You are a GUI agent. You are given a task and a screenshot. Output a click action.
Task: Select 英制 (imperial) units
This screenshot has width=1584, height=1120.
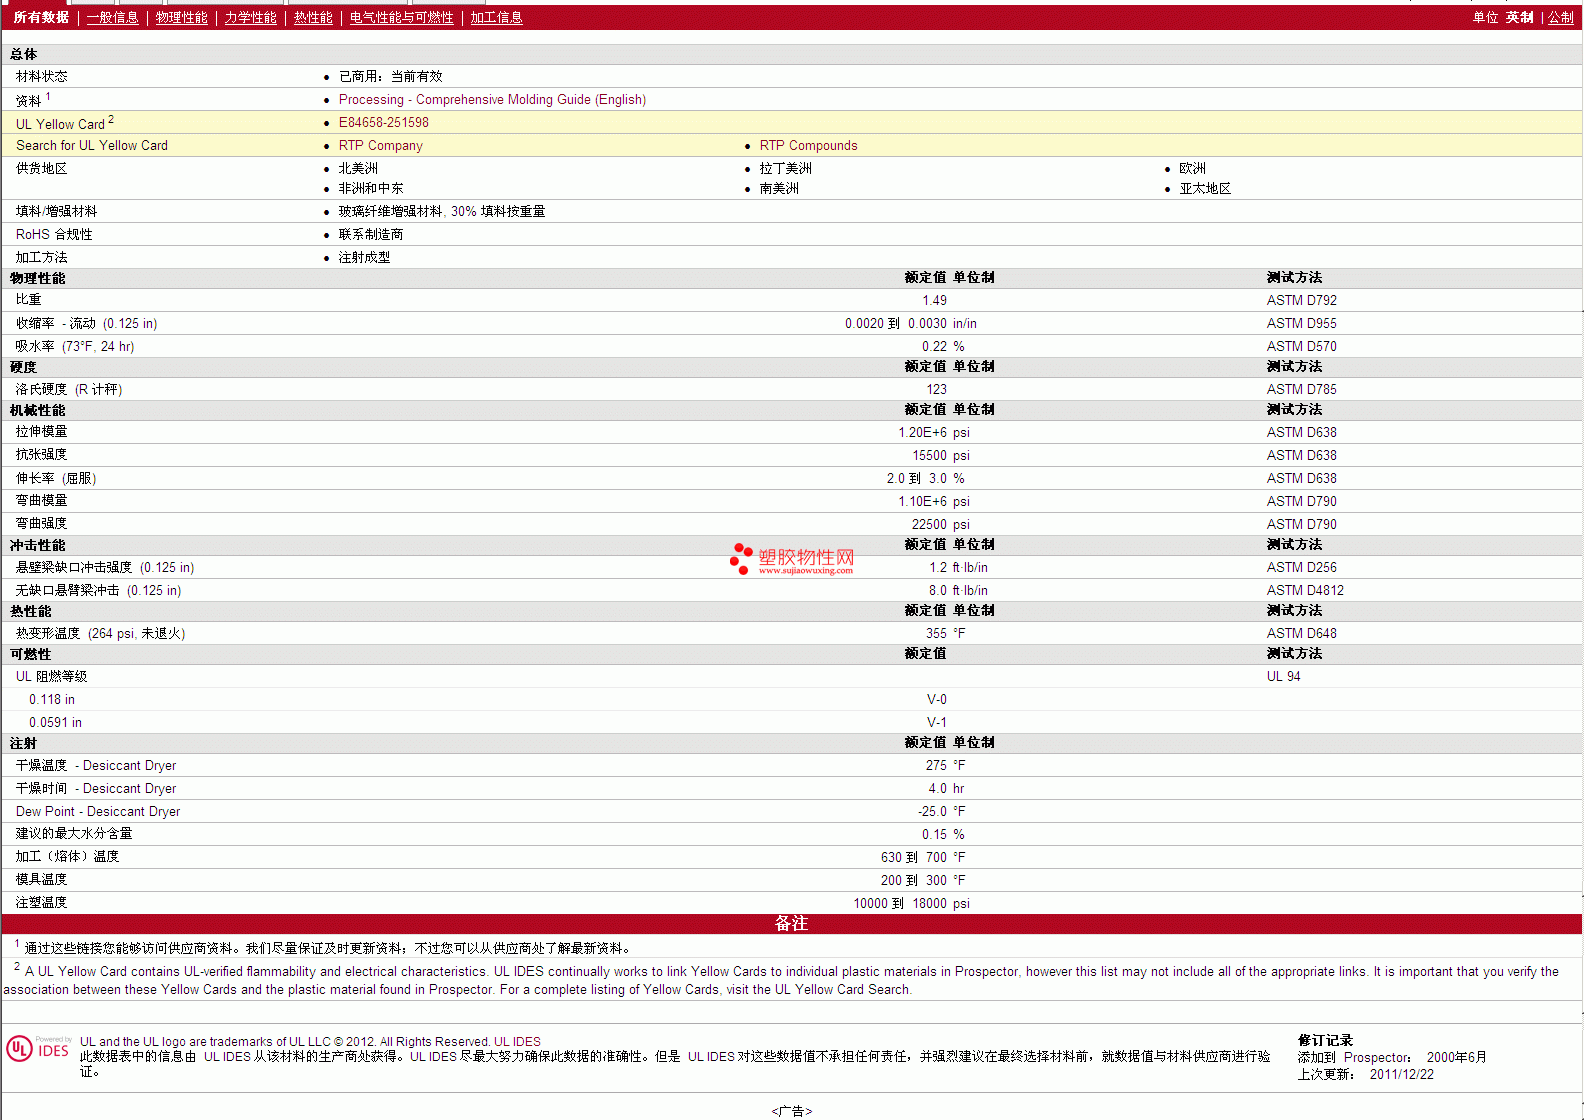point(1519,18)
